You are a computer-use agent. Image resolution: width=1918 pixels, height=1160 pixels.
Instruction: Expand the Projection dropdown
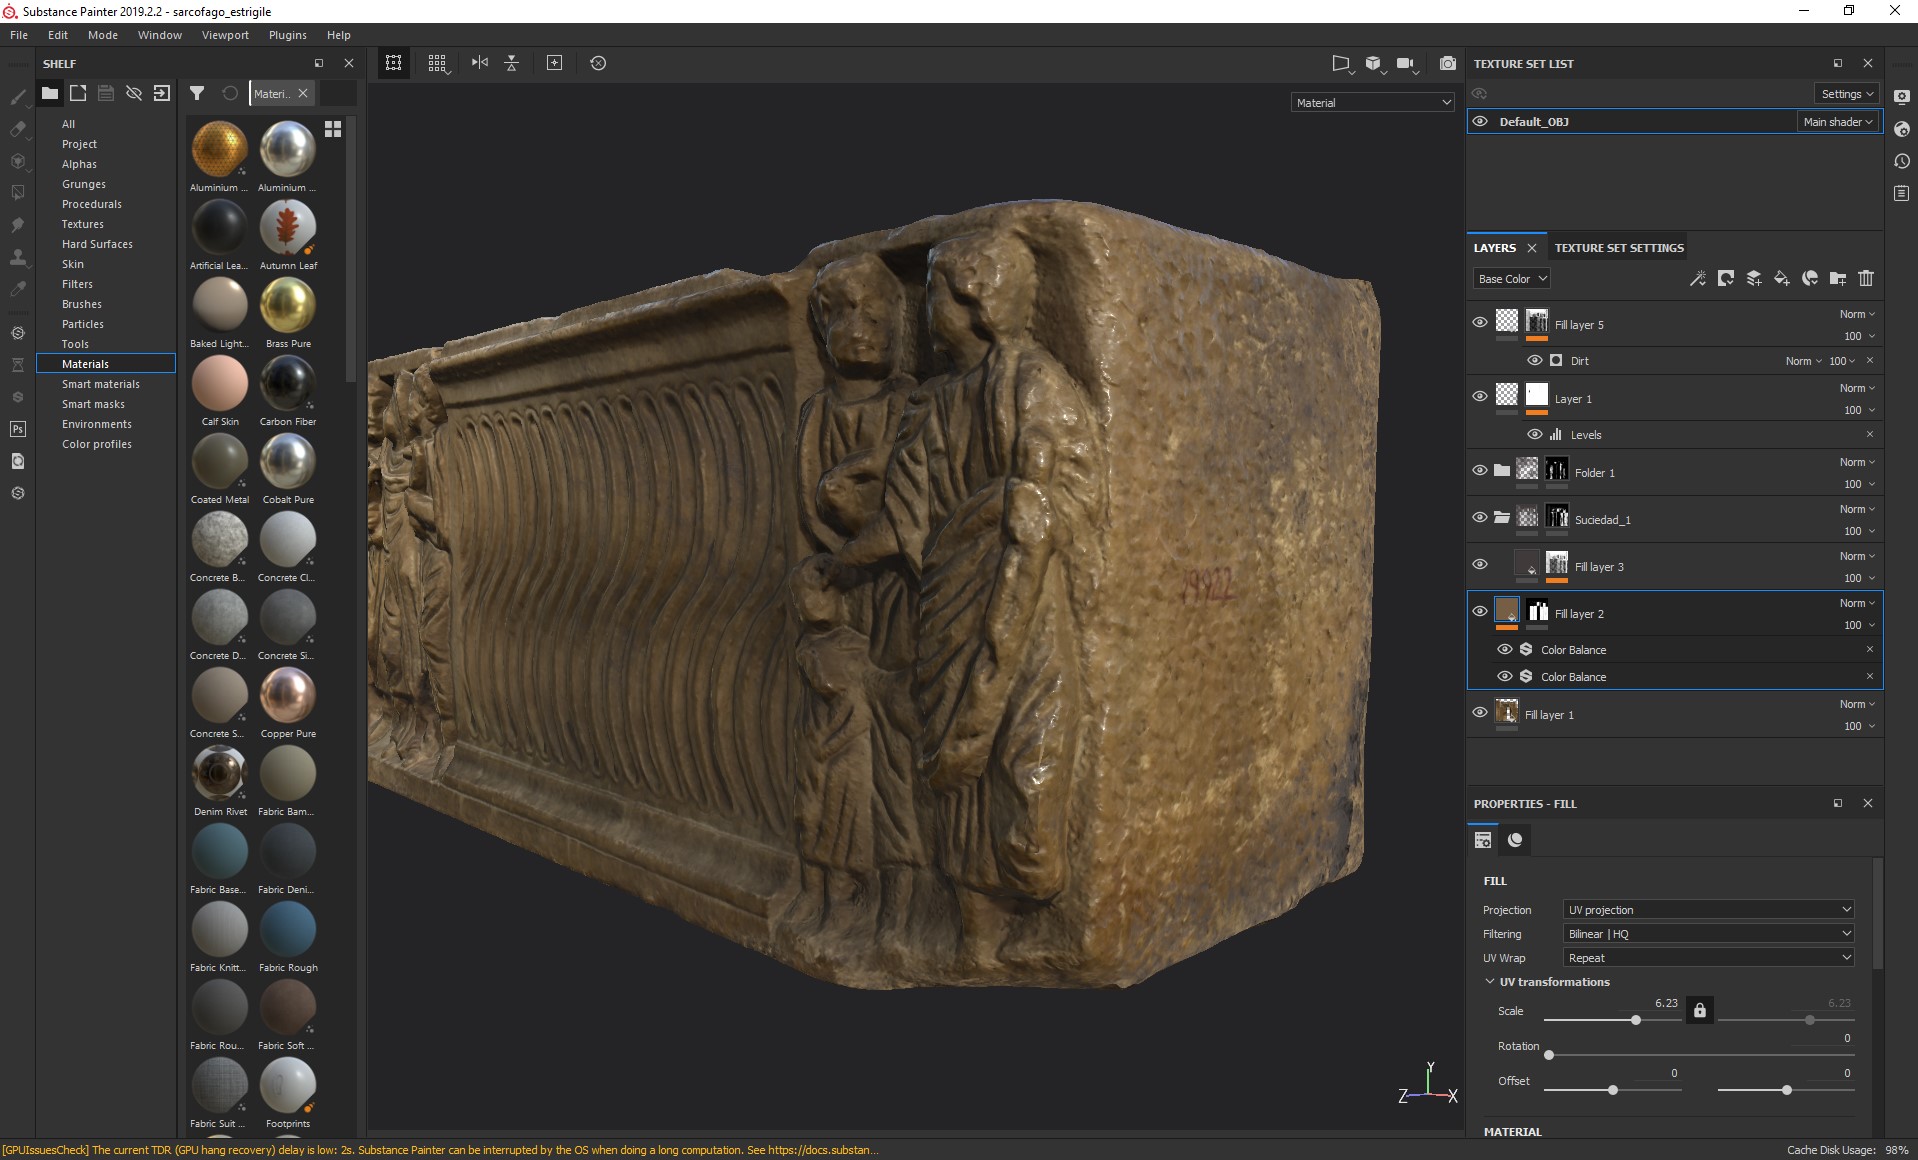pos(1708,910)
